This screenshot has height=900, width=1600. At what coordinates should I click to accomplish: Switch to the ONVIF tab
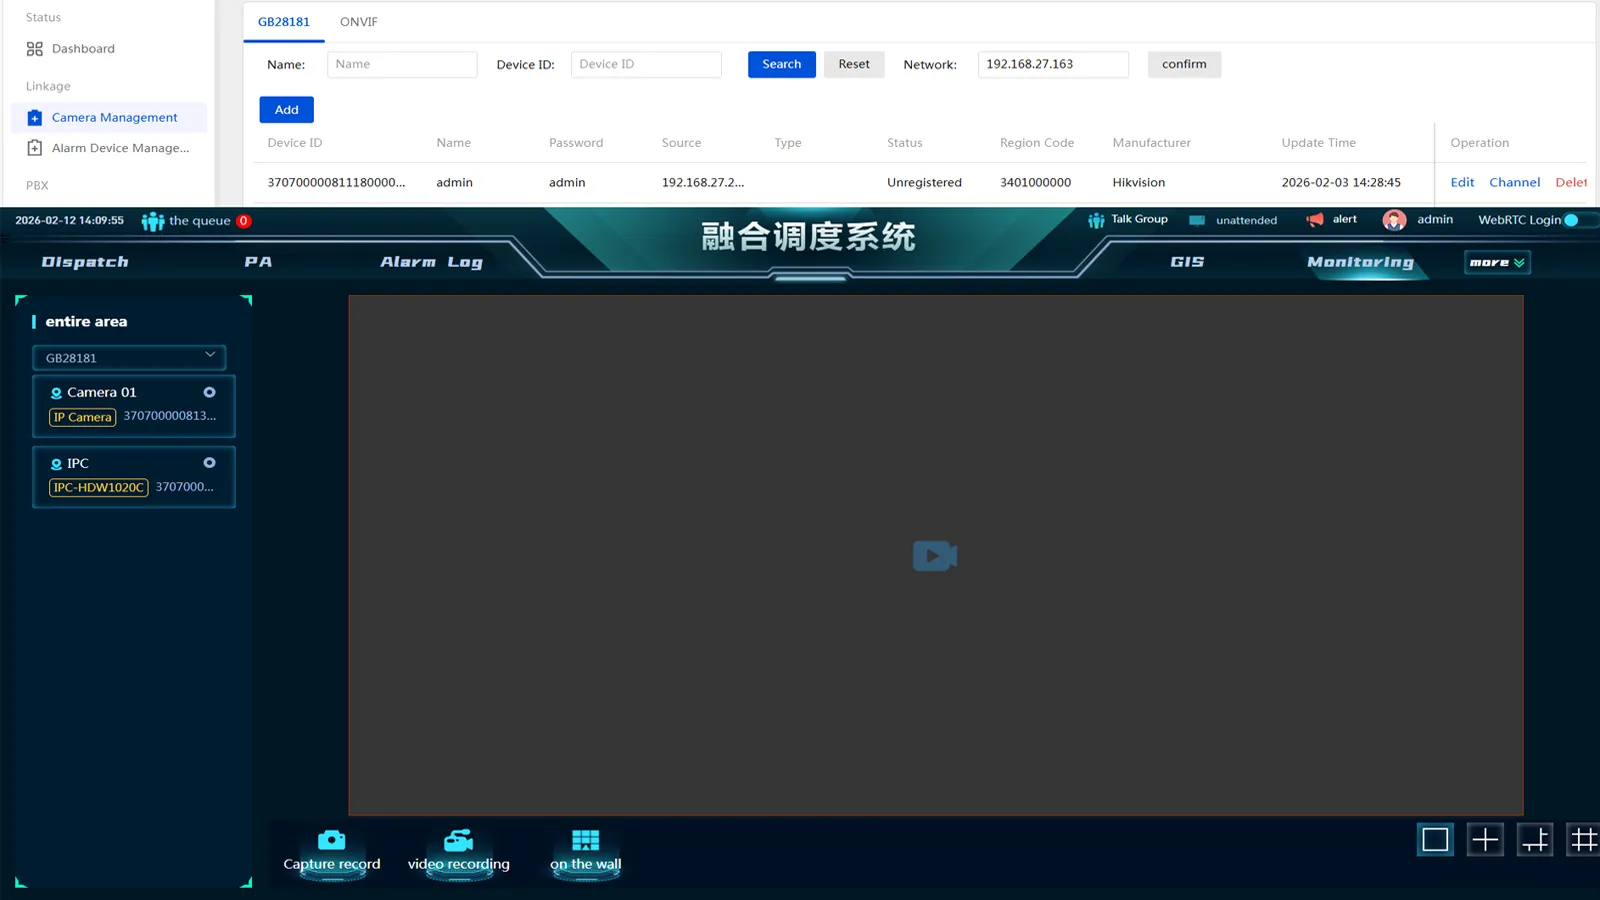358,21
